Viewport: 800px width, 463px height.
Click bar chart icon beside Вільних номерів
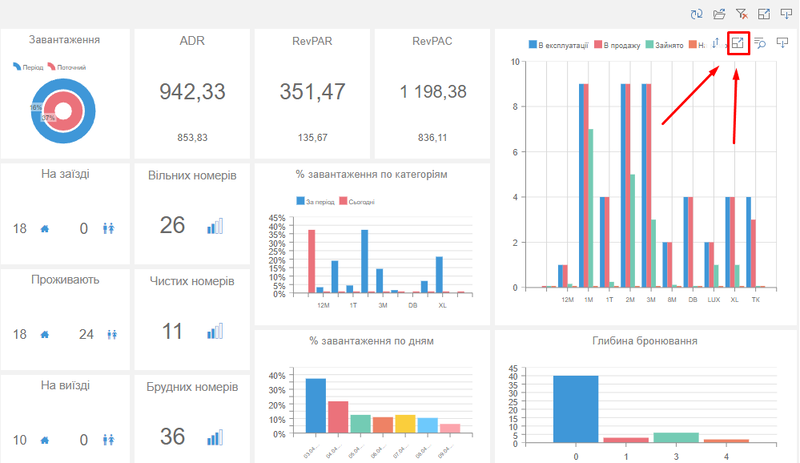215,226
